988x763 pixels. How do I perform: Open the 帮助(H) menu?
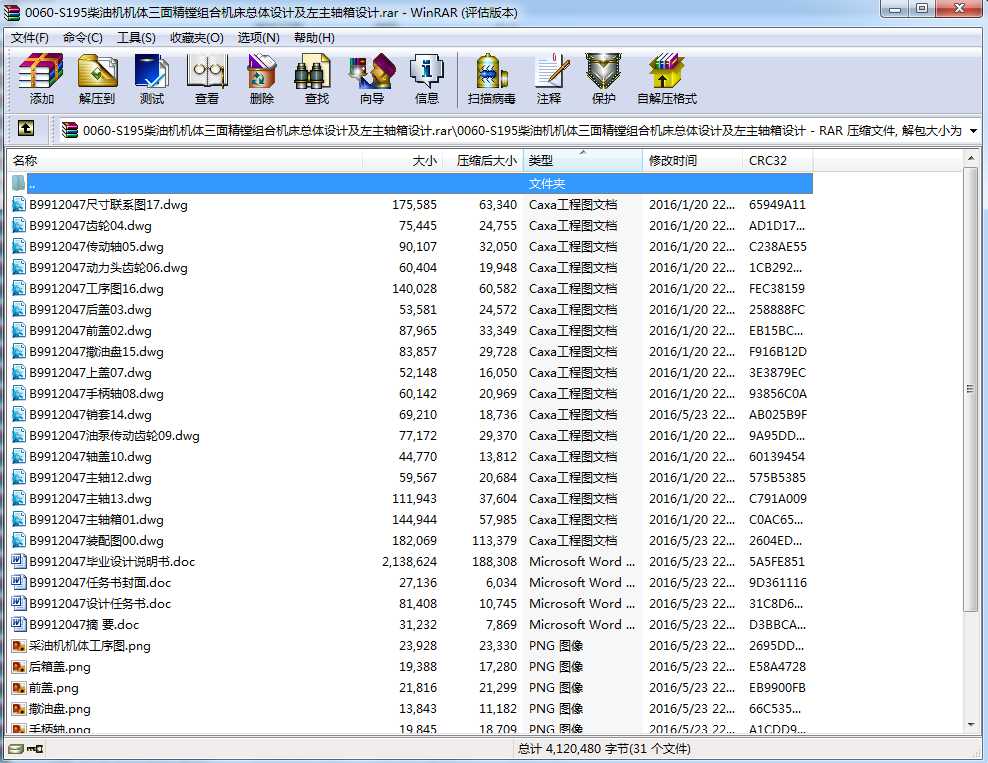click(314, 38)
